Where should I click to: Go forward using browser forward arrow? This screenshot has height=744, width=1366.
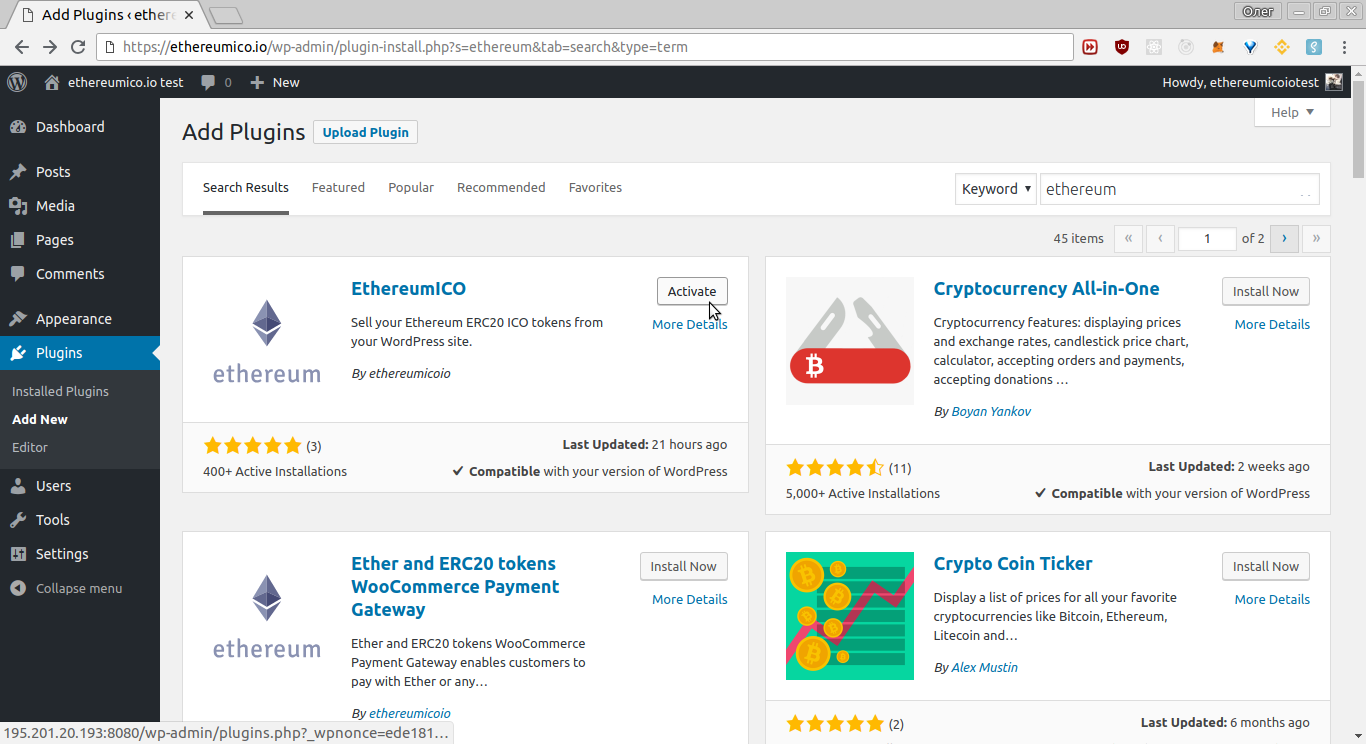point(50,47)
